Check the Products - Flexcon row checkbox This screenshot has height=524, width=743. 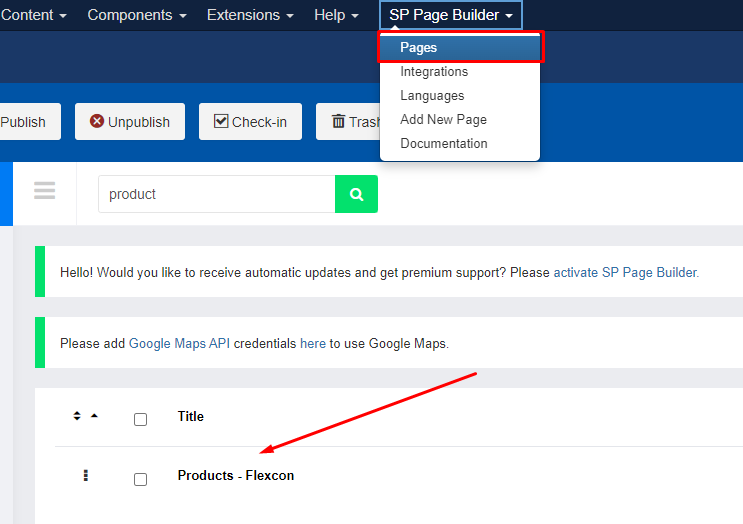click(140, 479)
